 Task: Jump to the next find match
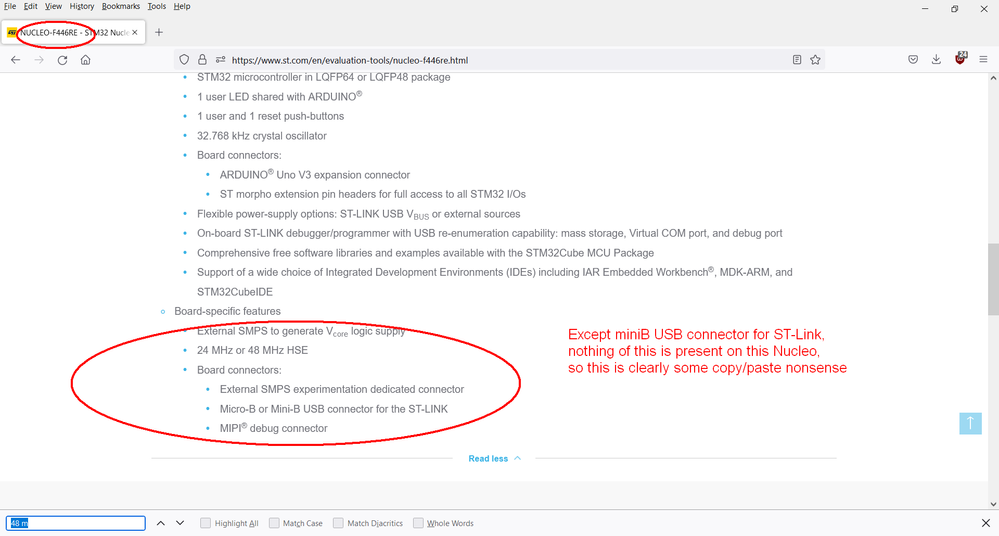tap(180, 523)
